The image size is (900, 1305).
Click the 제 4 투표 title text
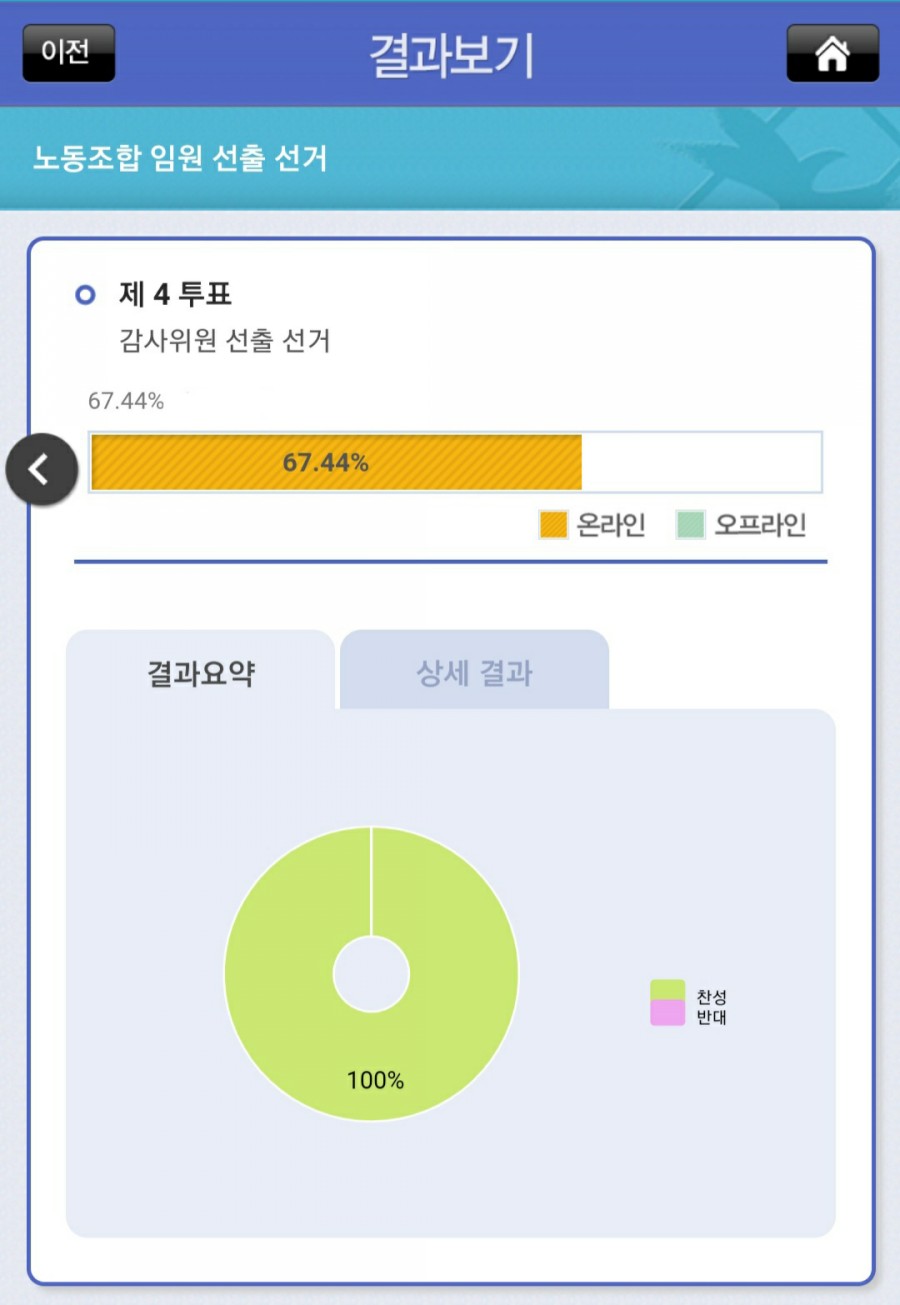[175, 295]
